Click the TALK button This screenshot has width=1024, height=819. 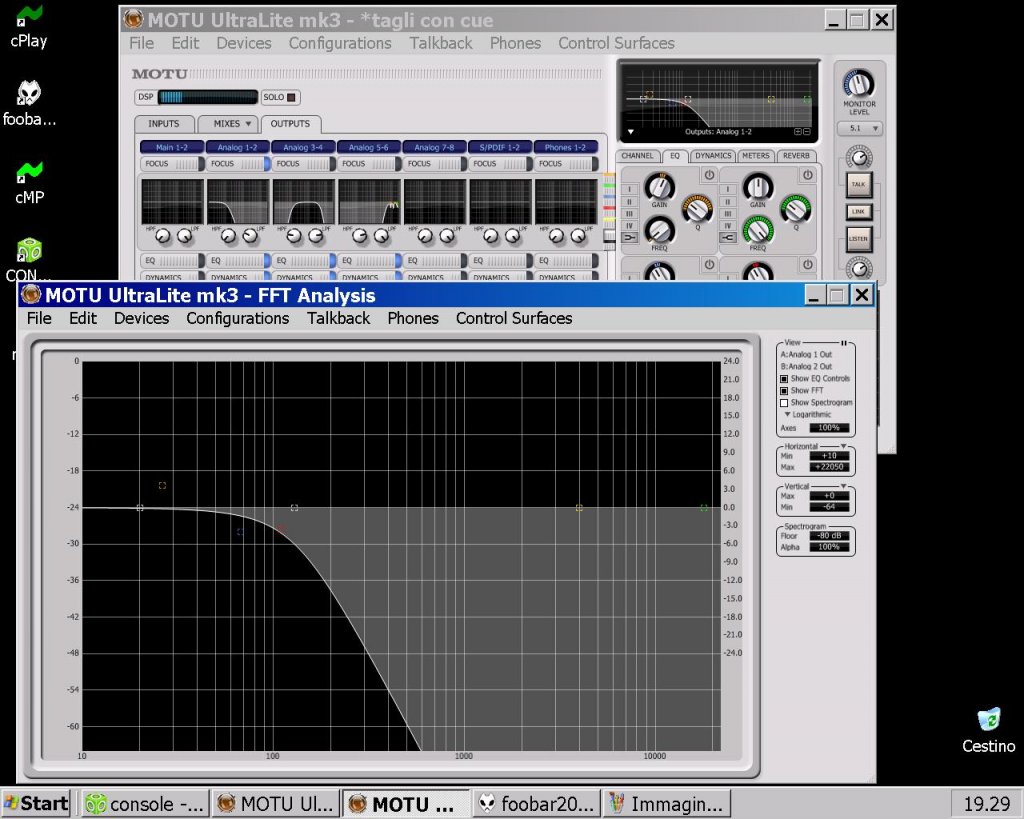pos(859,185)
